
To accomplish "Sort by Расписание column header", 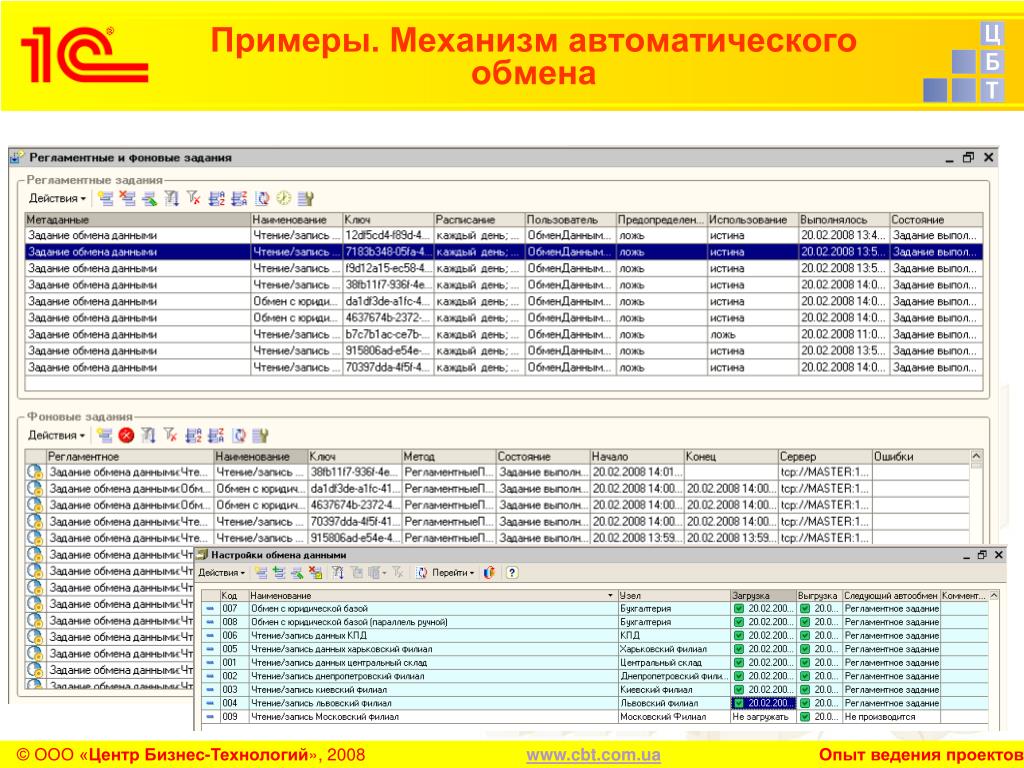I will [x=479, y=220].
